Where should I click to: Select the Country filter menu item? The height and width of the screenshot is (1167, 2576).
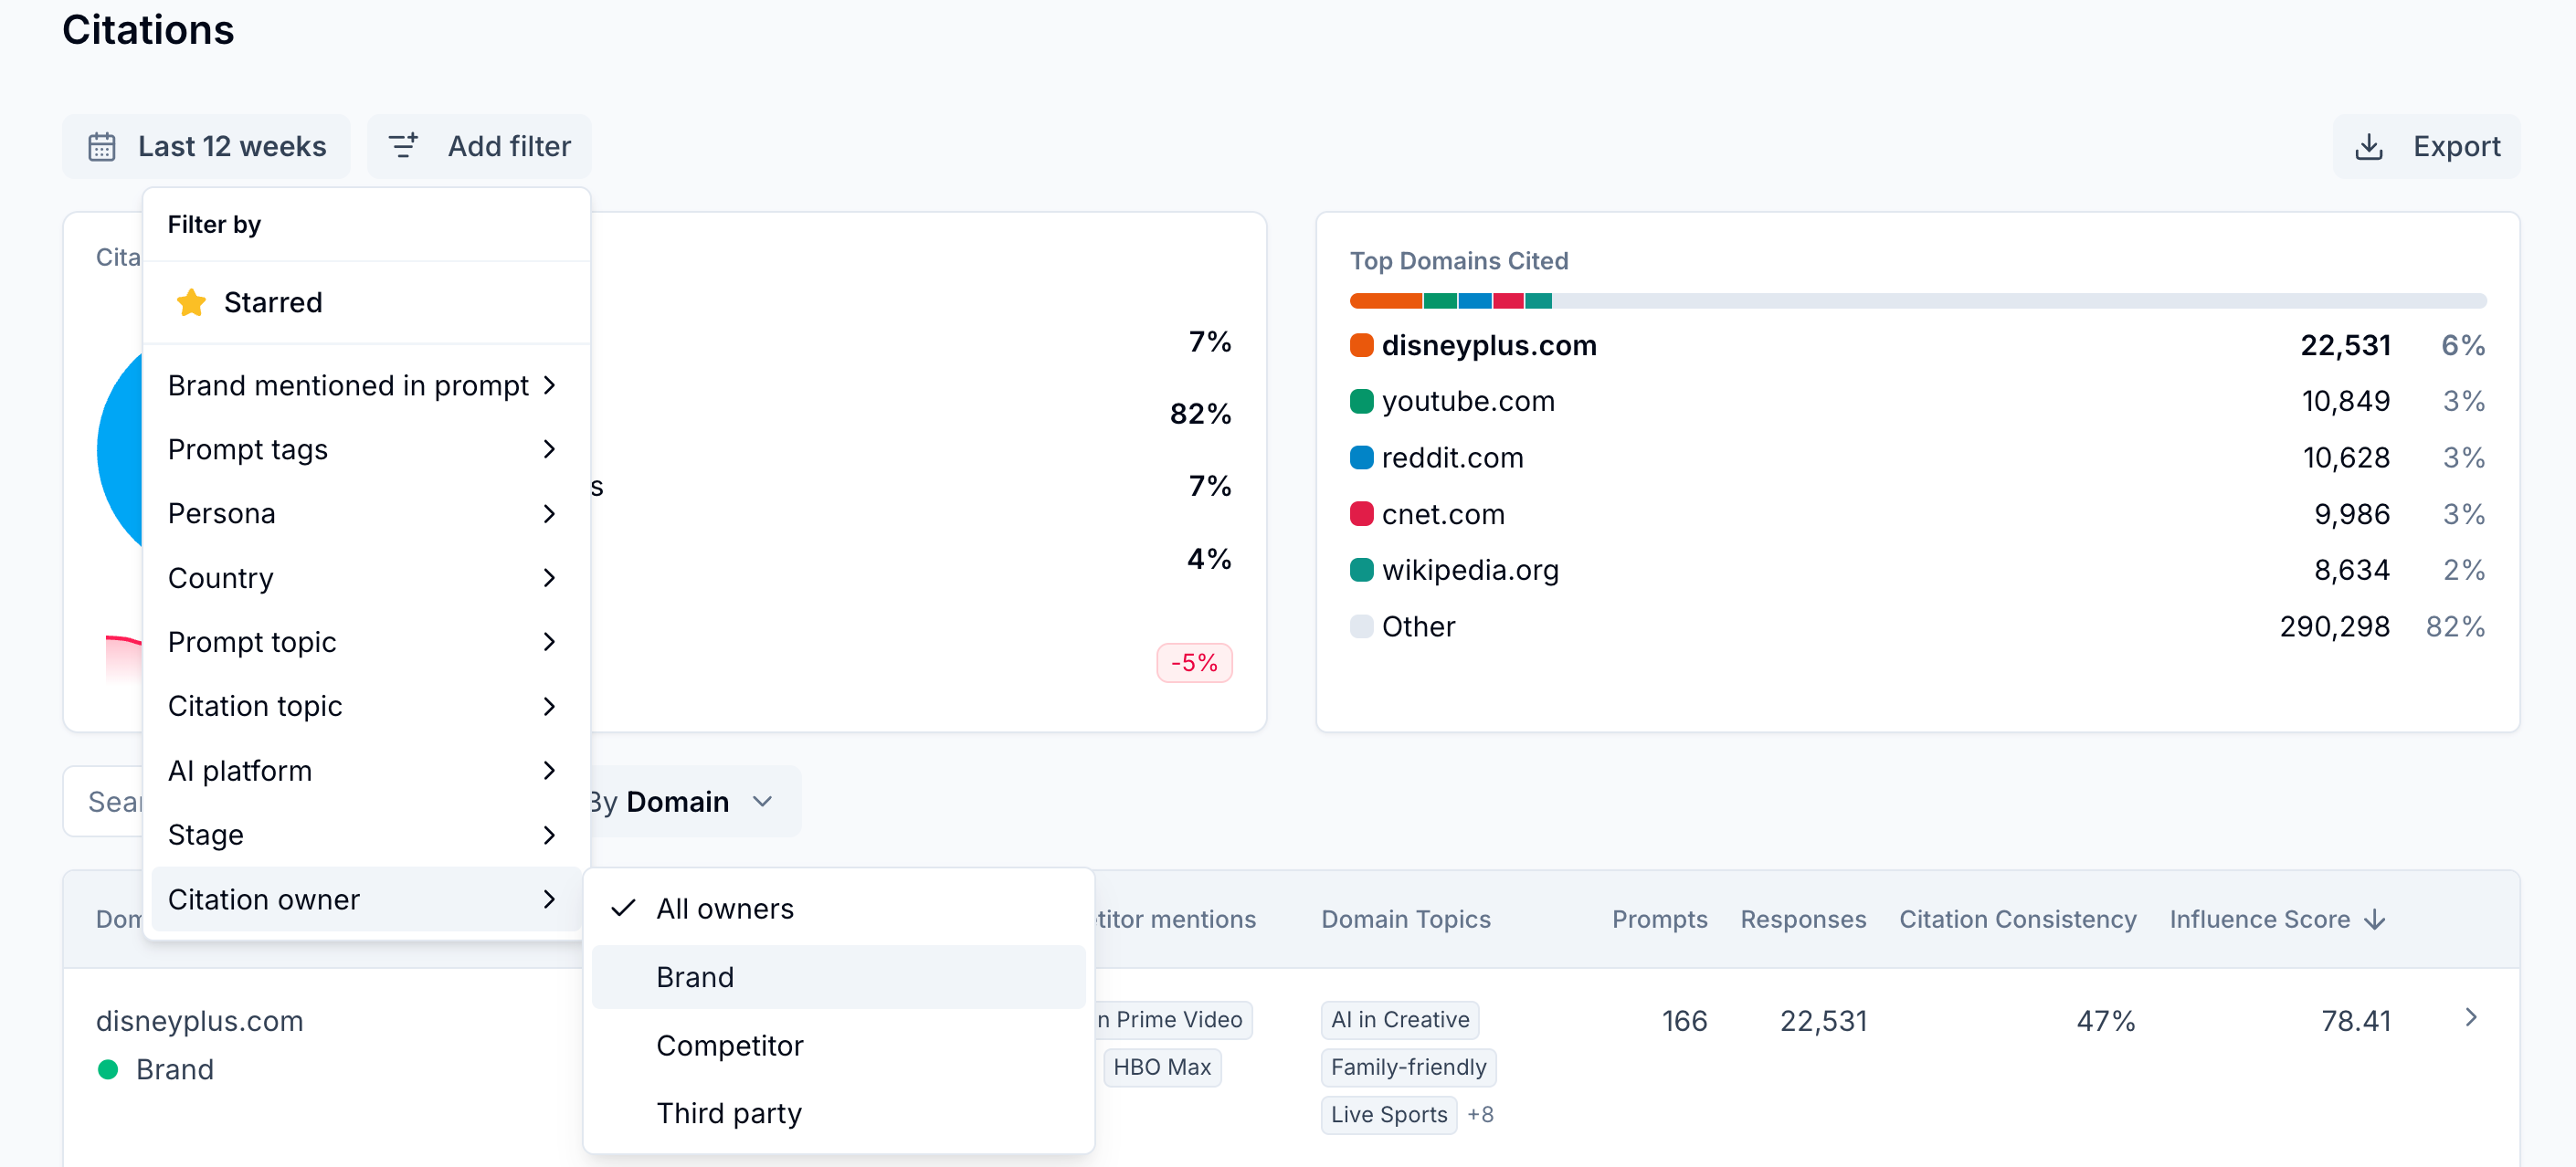362,578
